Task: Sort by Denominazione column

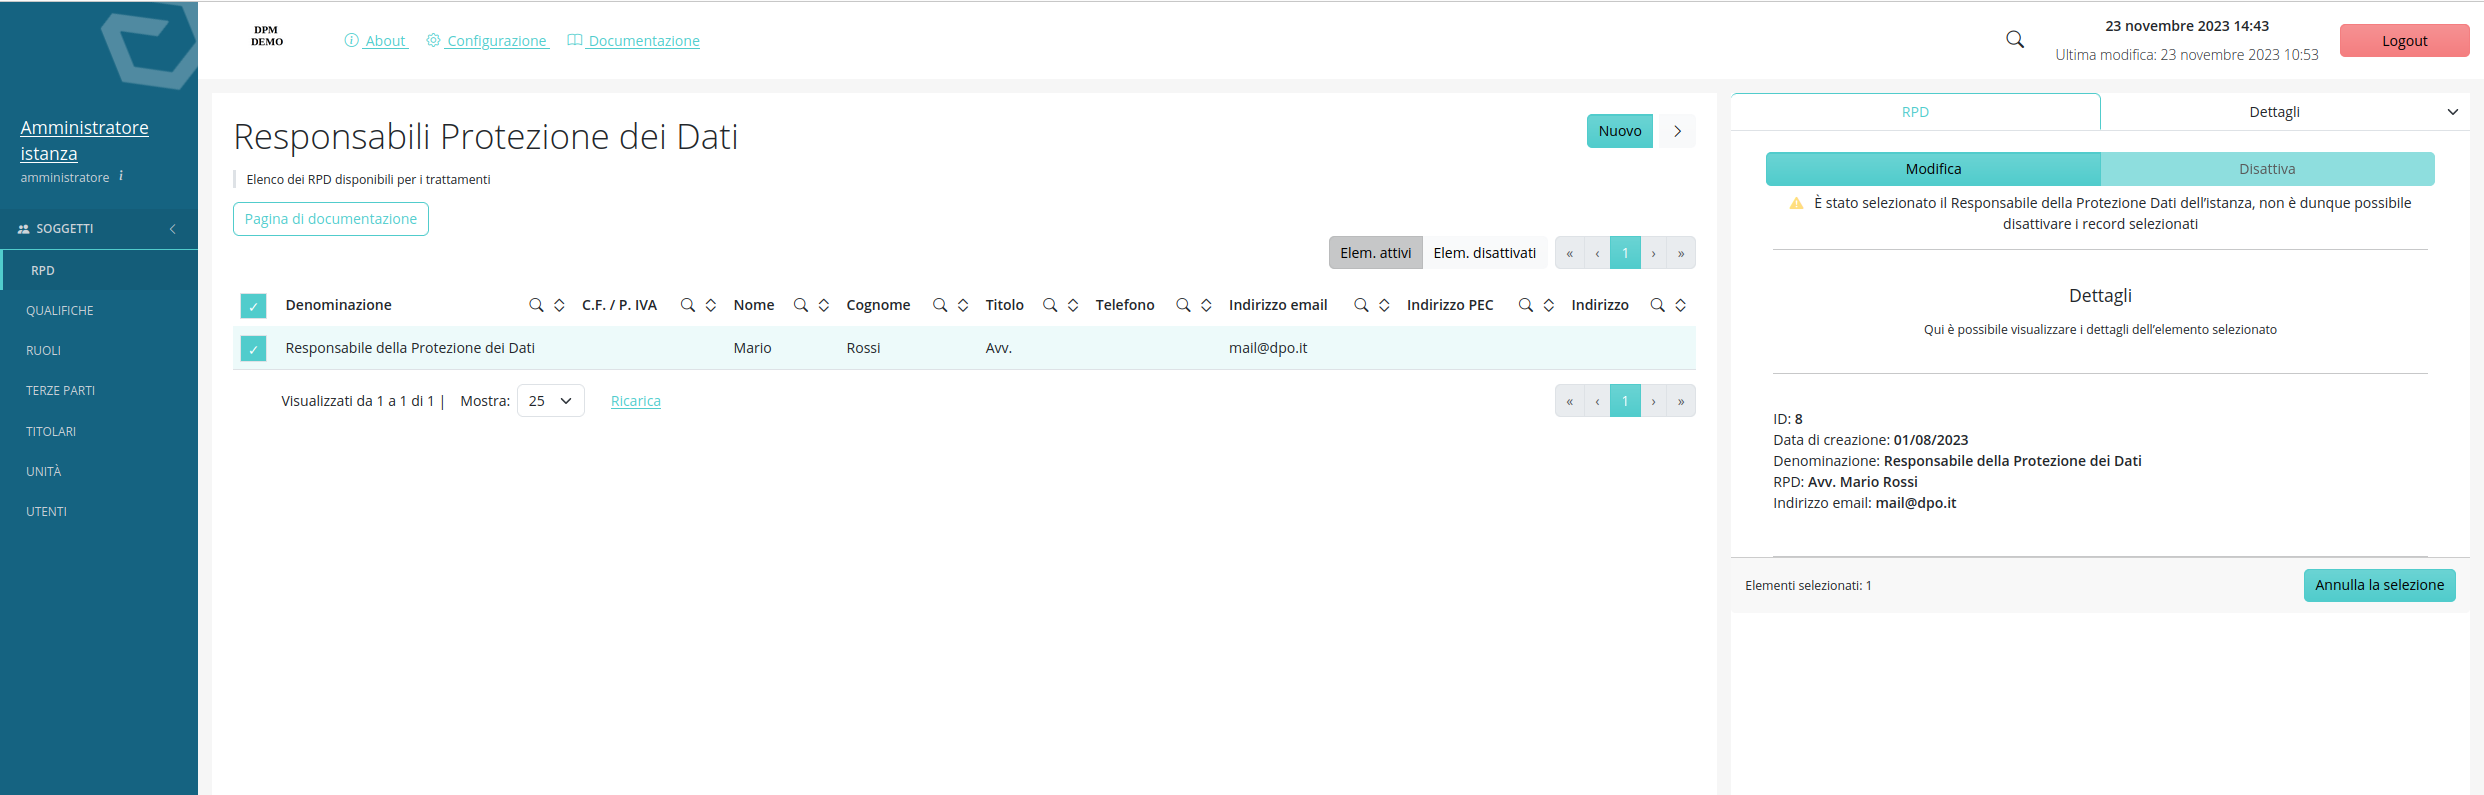Action: [559, 305]
